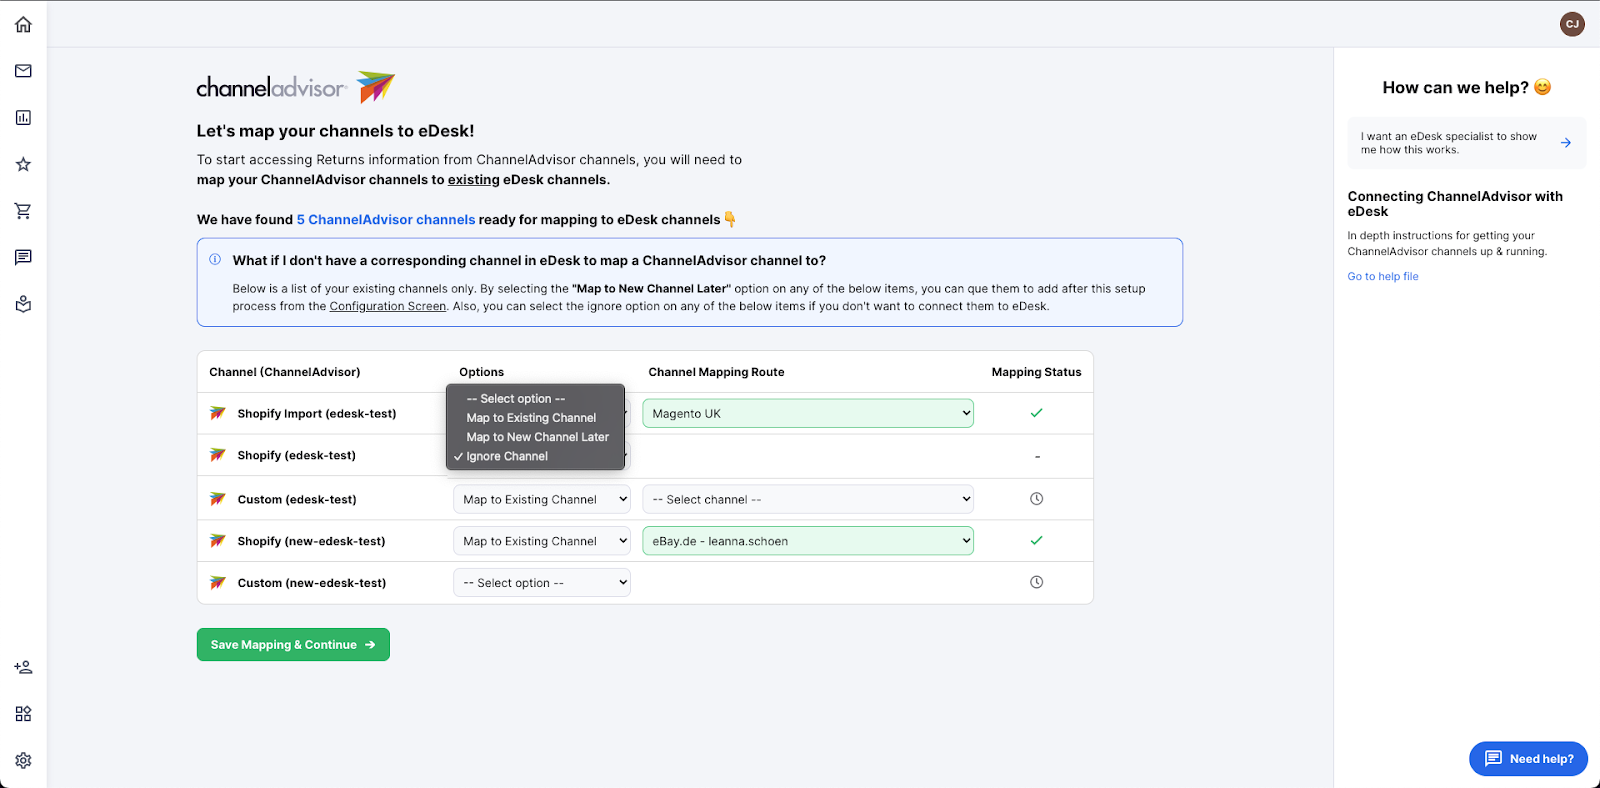This screenshot has width=1600, height=788.
Task: Click 'I want an eDesk specialist' card
Action: (x=1466, y=143)
